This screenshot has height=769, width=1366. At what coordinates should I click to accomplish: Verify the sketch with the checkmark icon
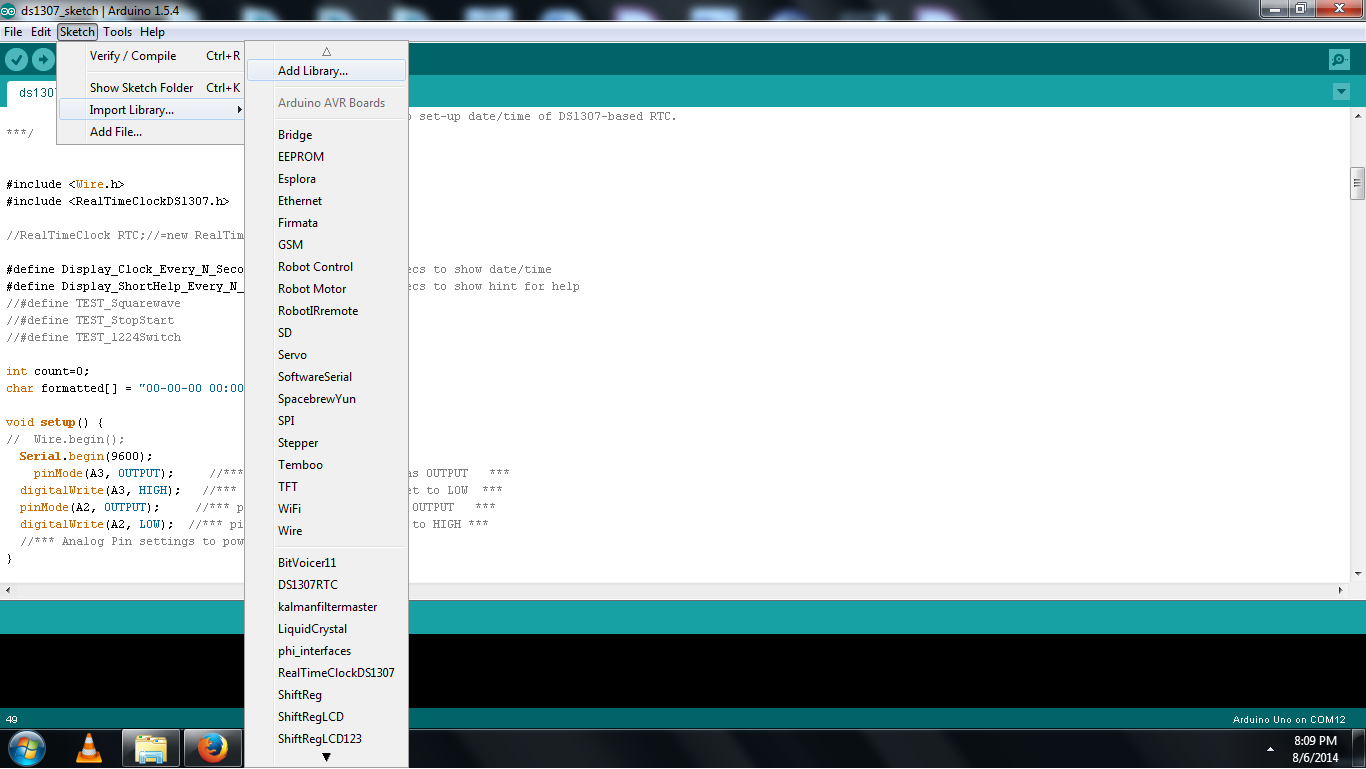16,59
